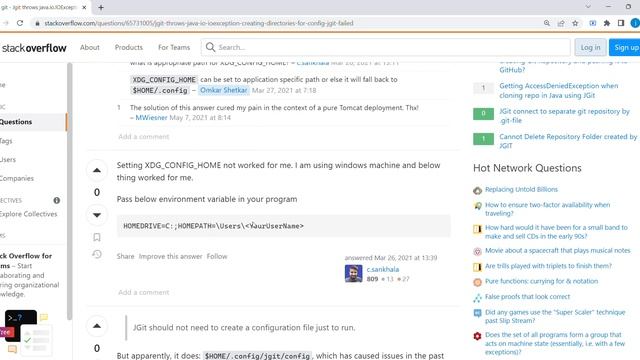The width and height of the screenshot is (640, 360).
Task: Open False proofs that look correct
Action: click(527, 297)
